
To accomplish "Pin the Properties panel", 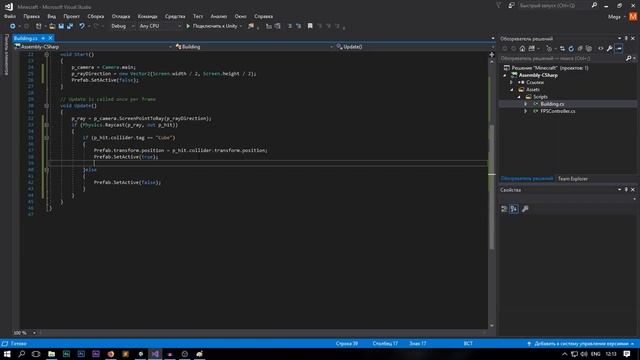I will (x=626, y=190).
